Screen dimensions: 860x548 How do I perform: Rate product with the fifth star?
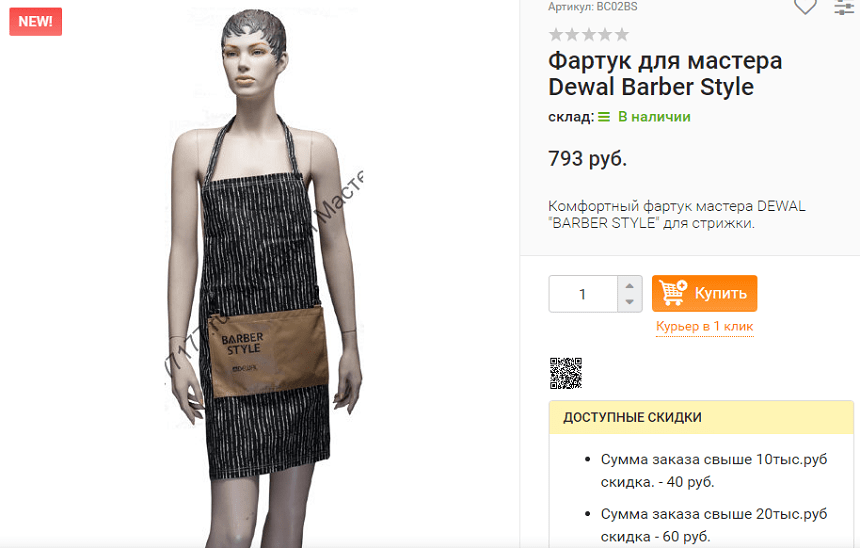pos(621,35)
